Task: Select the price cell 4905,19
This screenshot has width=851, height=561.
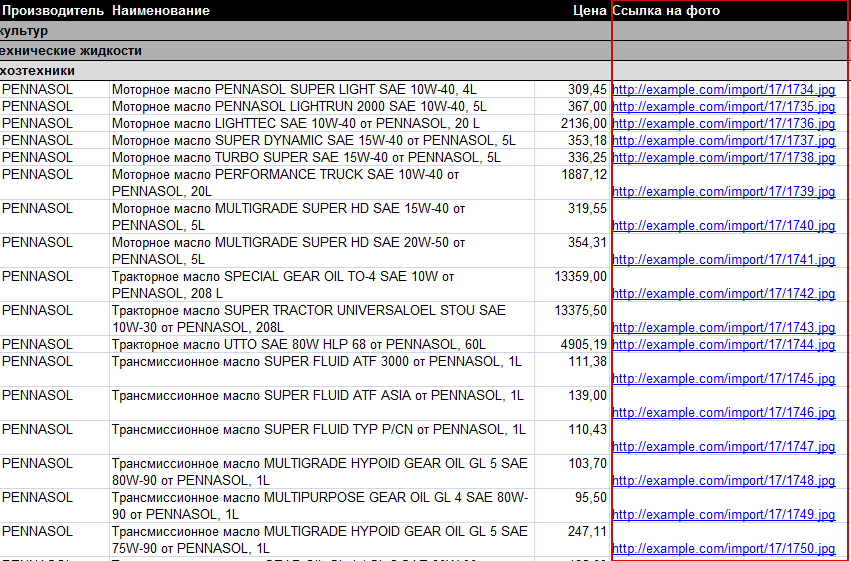Action: (x=584, y=345)
